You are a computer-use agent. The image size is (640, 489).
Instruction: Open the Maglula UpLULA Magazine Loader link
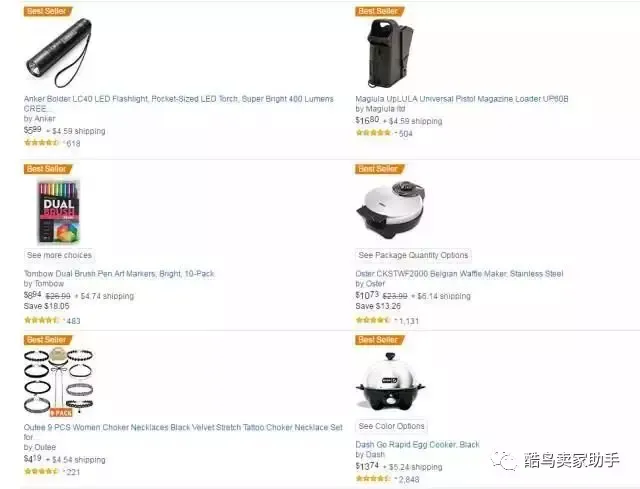point(462,99)
